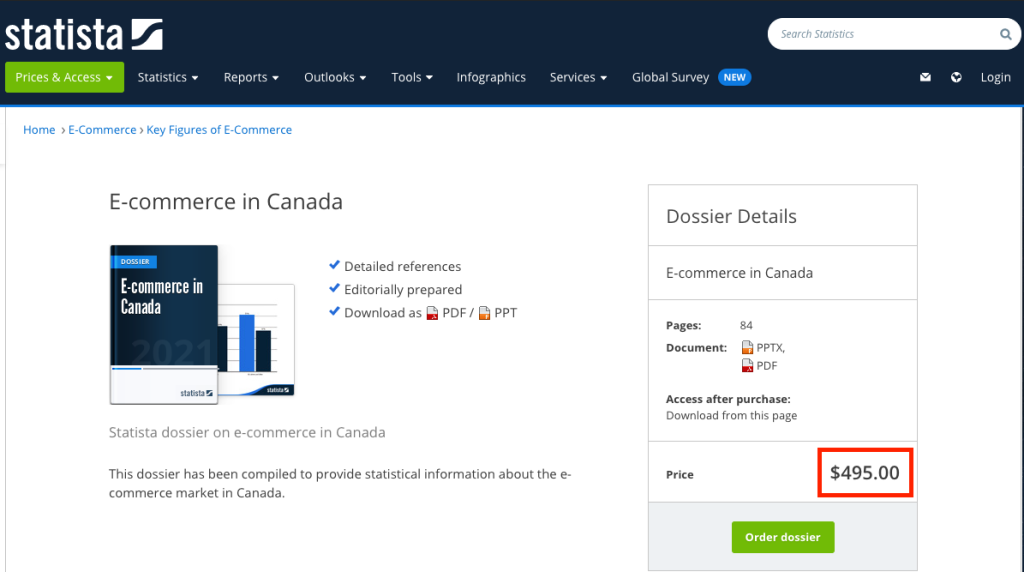The image size is (1024, 572).
Task: Click the Order dossier button
Action: (783, 537)
